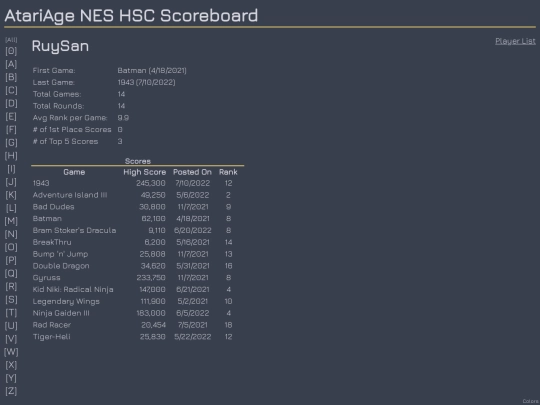
Task: Click the Scores table caption
Action: [x=138, y=161]
